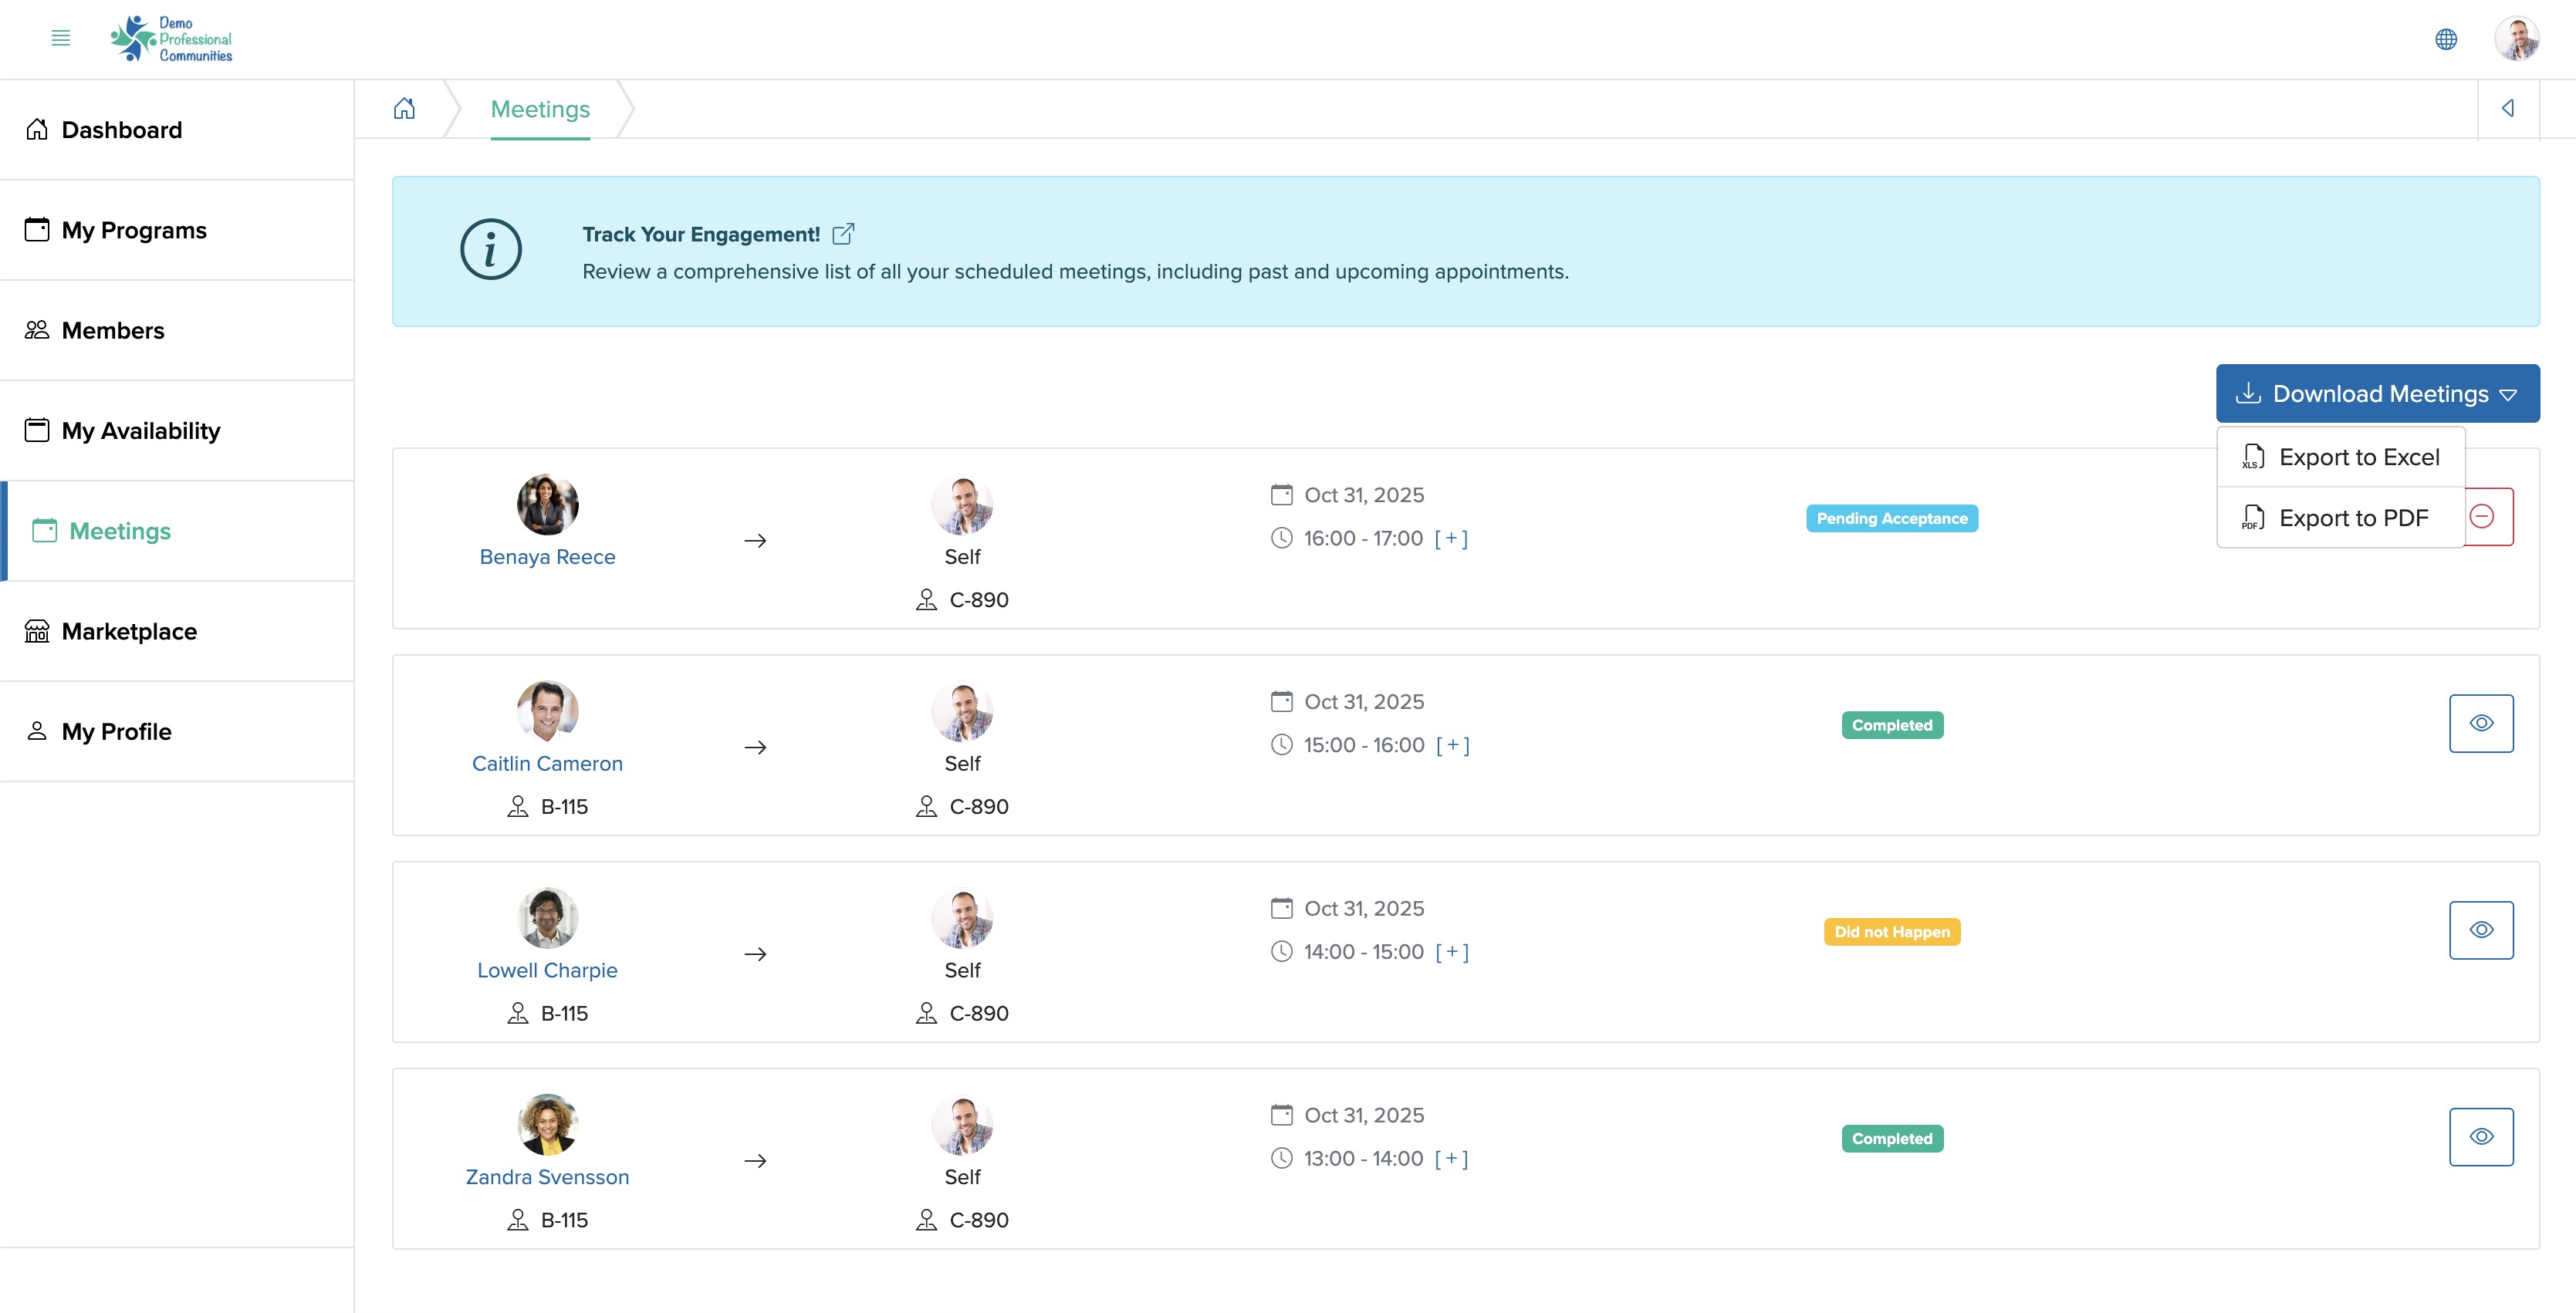Click the Marketplace icon in sidebar
This screenshot has height=1313, width=2576.
37,629
